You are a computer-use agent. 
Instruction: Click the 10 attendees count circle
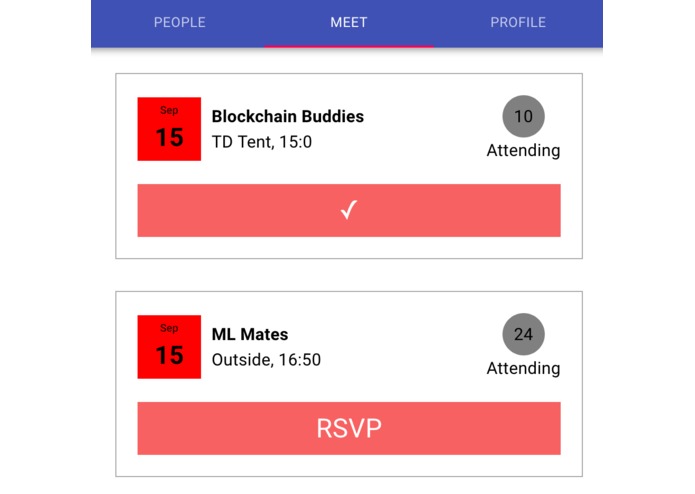click(x=523, y=116)
